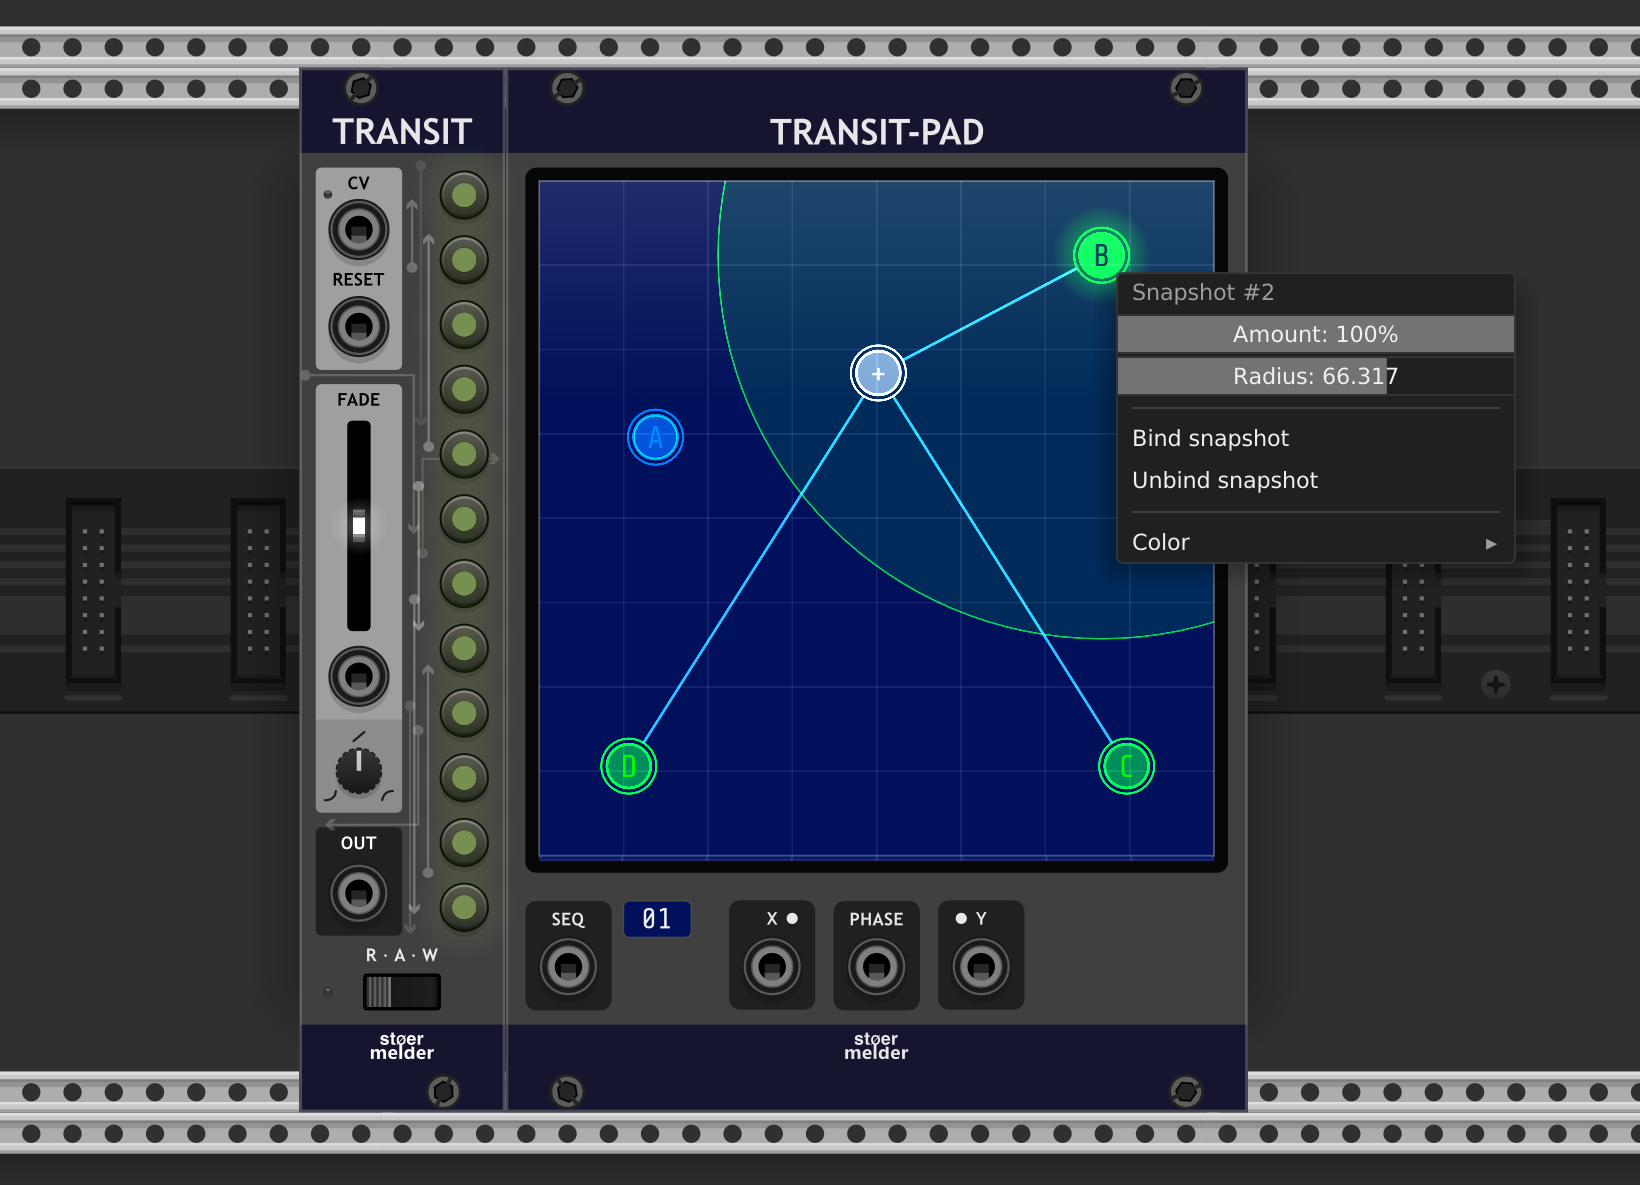This screenshot has height=1185, width=1640.
Task: Toggle the R·A·W mode switch
Action: [x=401, y=992]
